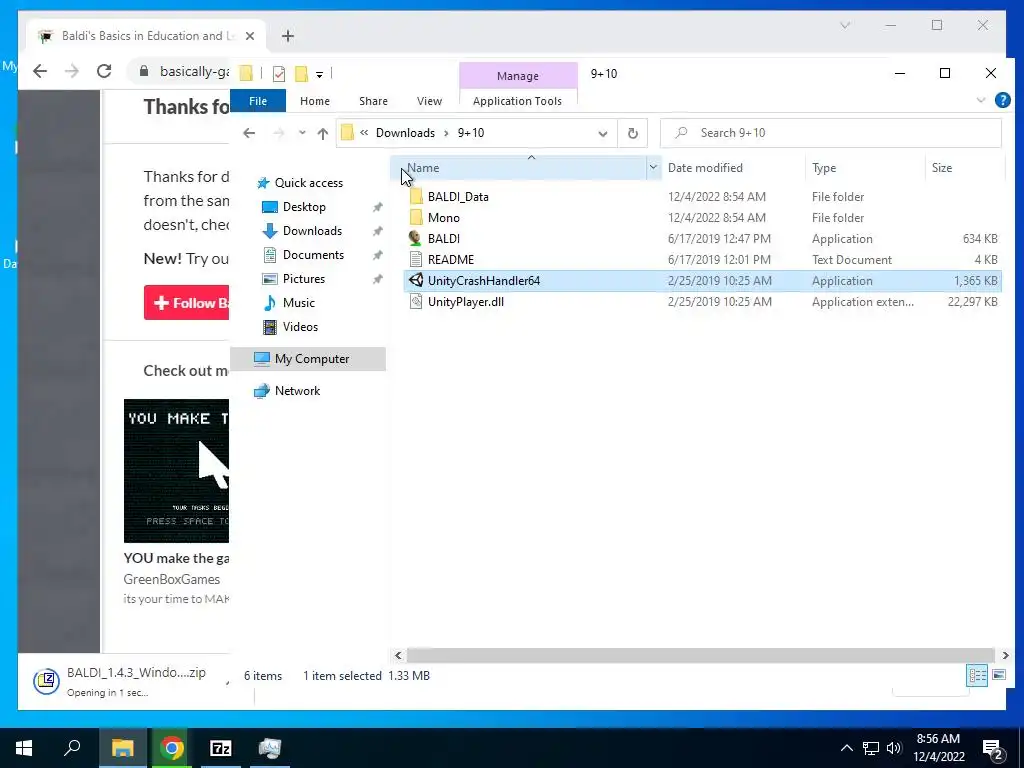This screenshot has width=1024, height=768.
Task: Open Downloads in Quick access
Action: [312, 231]
